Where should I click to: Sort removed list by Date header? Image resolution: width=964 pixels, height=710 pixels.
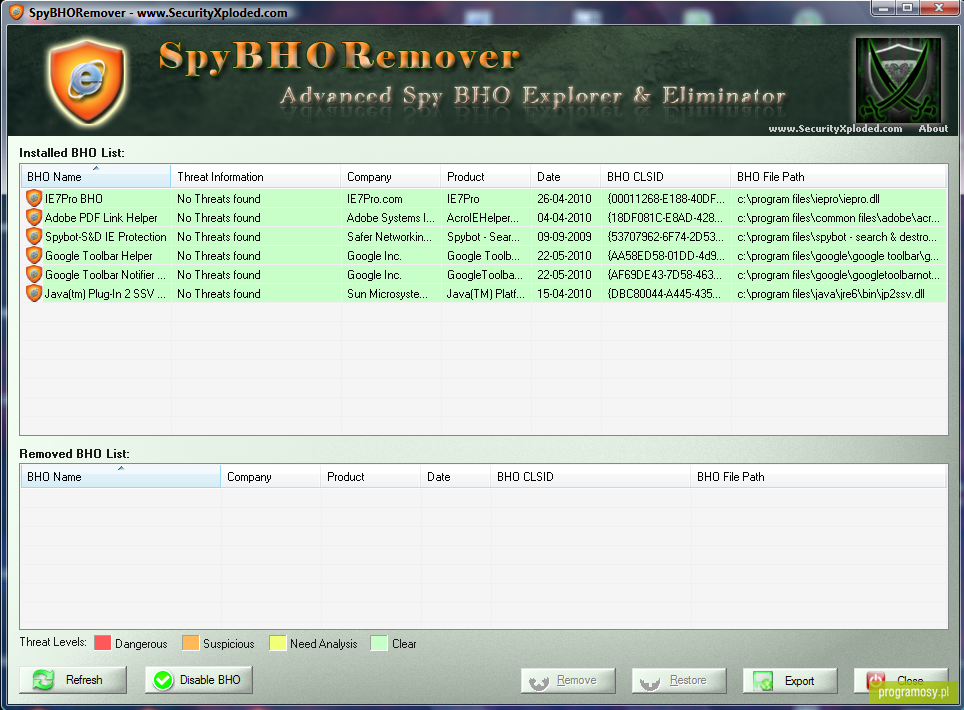click(x=456, y=476)
